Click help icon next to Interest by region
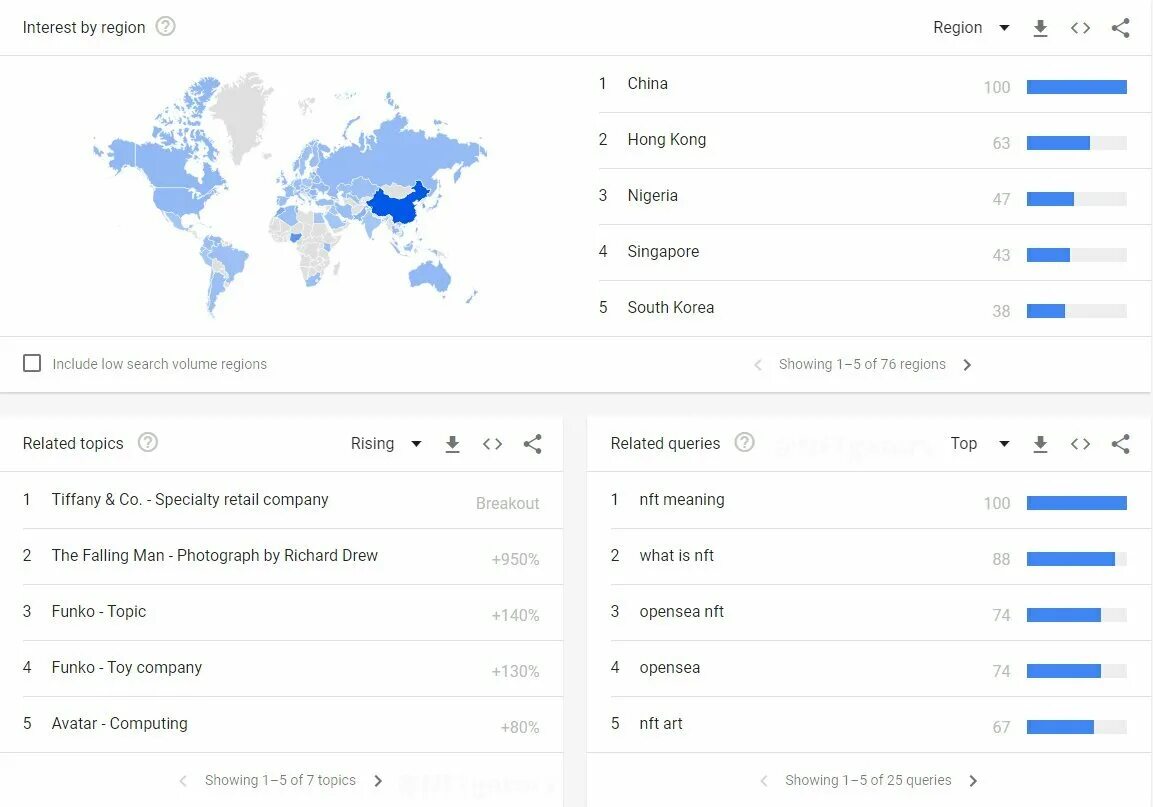1153x807 pixels. click(x=165, y=27)
